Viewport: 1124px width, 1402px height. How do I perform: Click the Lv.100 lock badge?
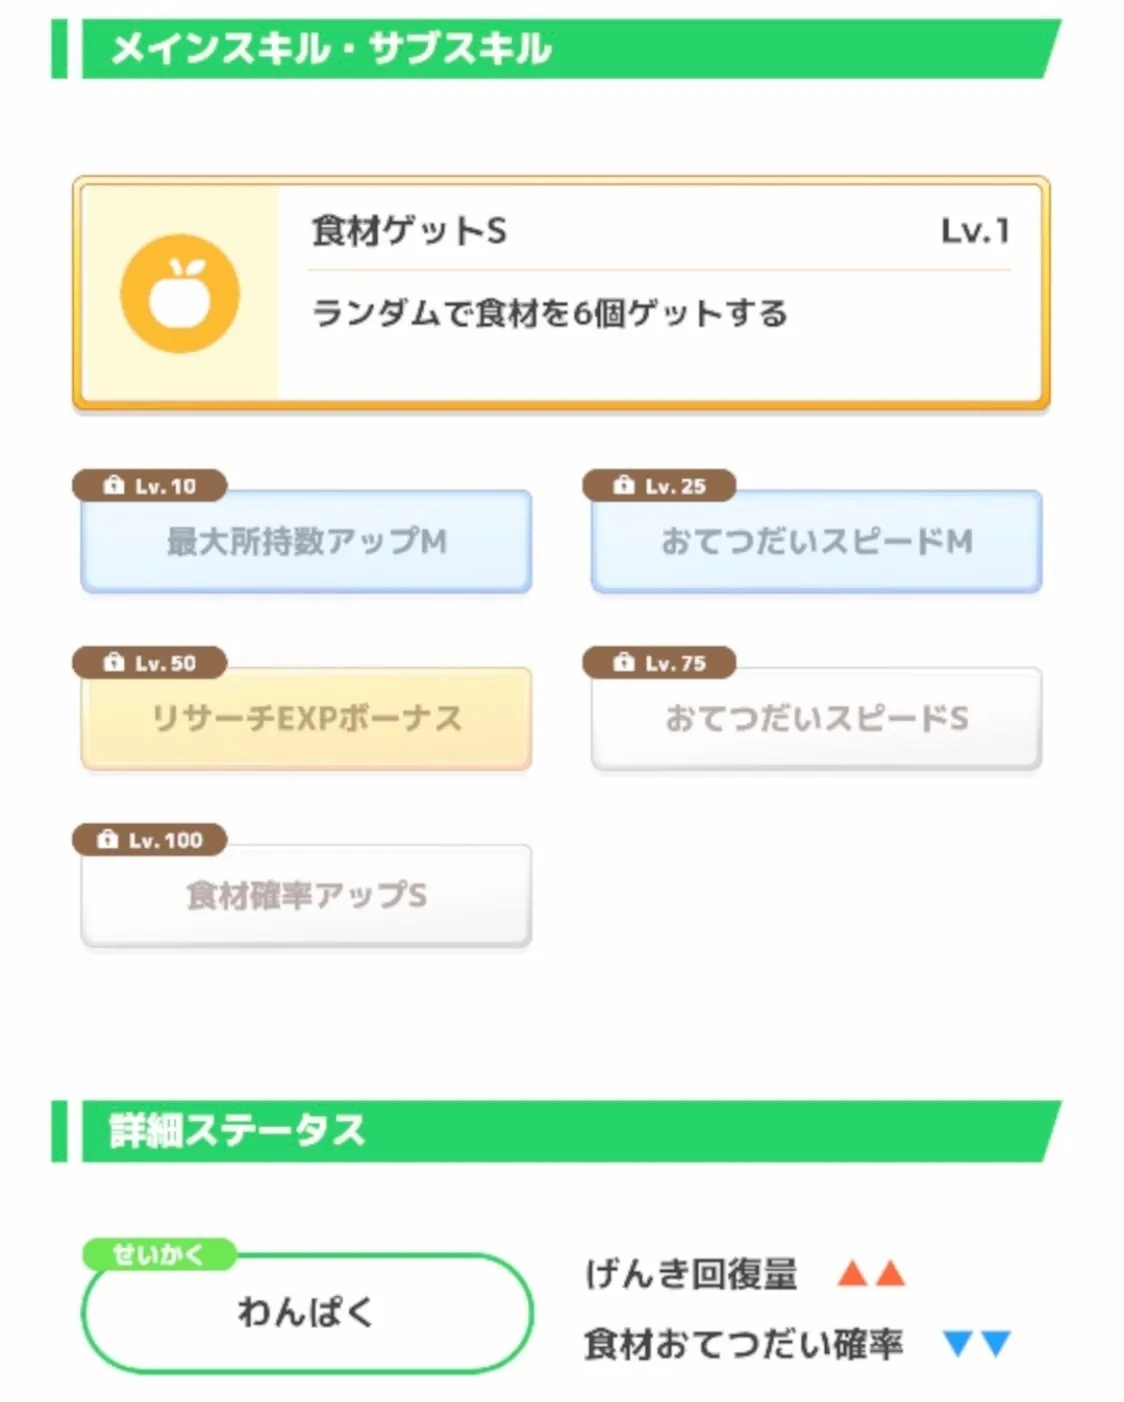pos(150,840)
